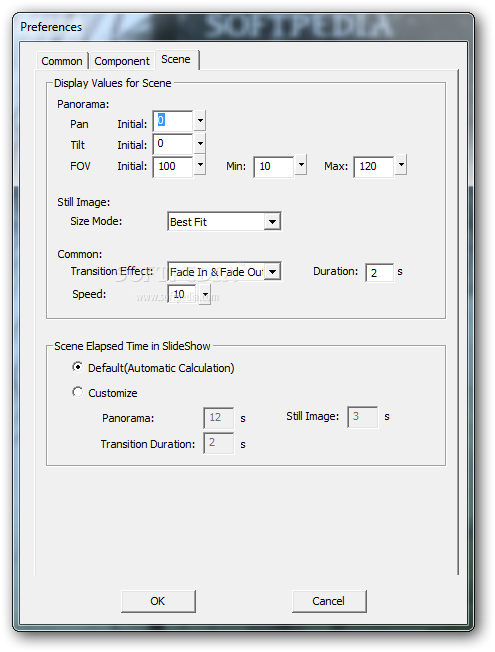The width and height of the screenshot is (495, 652).
Task: Open the Transition Effect dropdown
Action: 224,272
